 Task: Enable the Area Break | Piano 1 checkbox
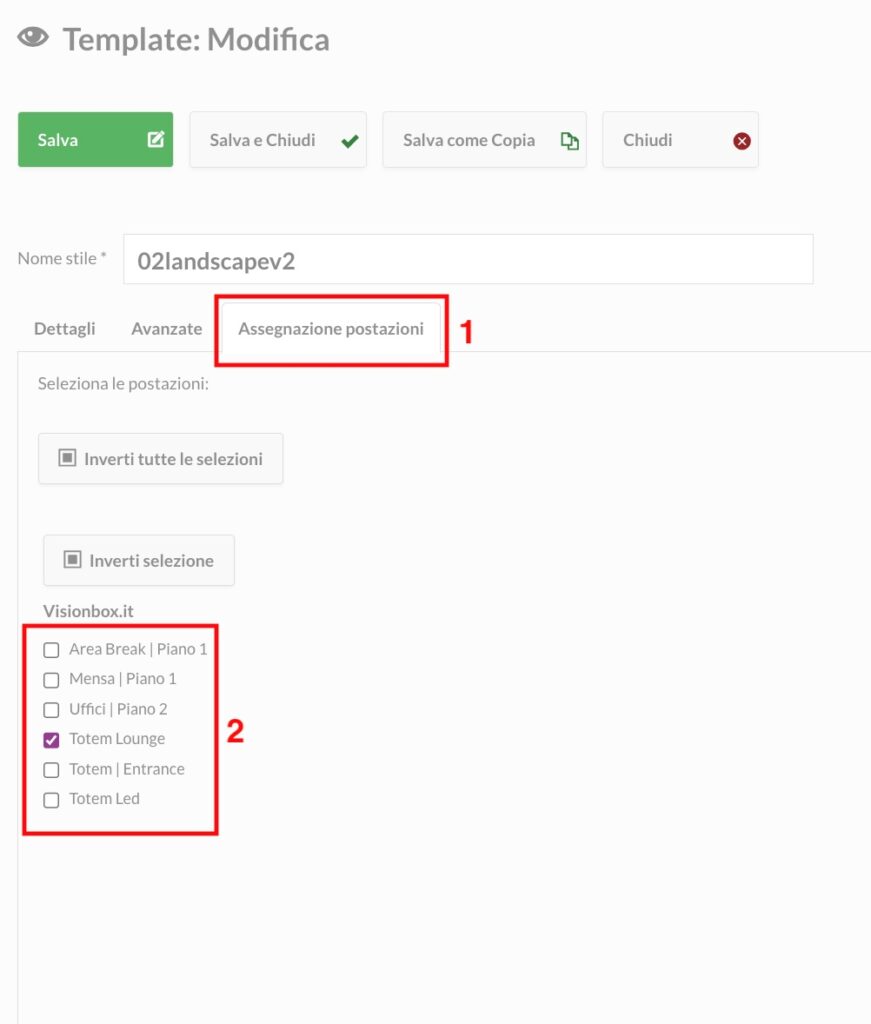click(51, 650)
